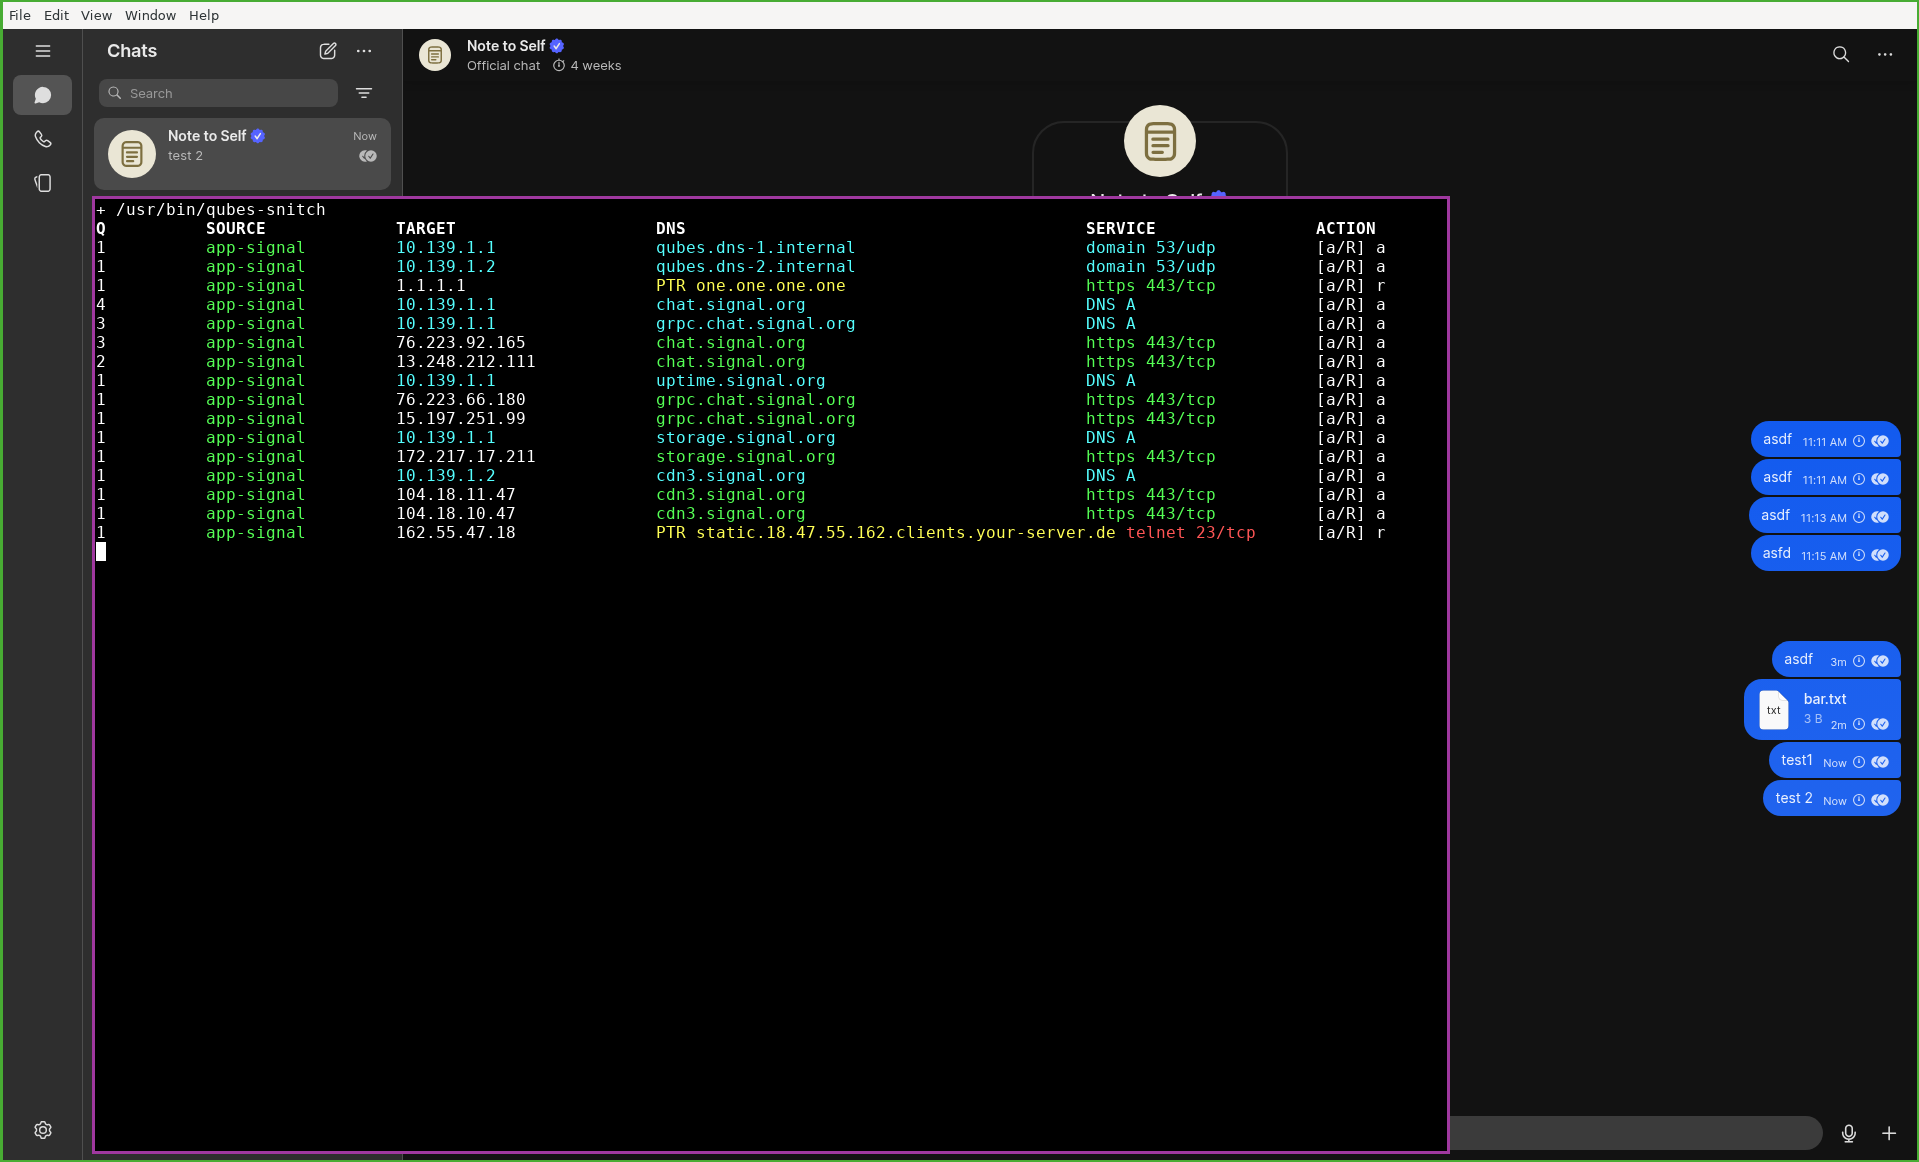Open the Stories sidebar icon
This screenshot has height=1162, width=1919.
(x=42, y=183)
